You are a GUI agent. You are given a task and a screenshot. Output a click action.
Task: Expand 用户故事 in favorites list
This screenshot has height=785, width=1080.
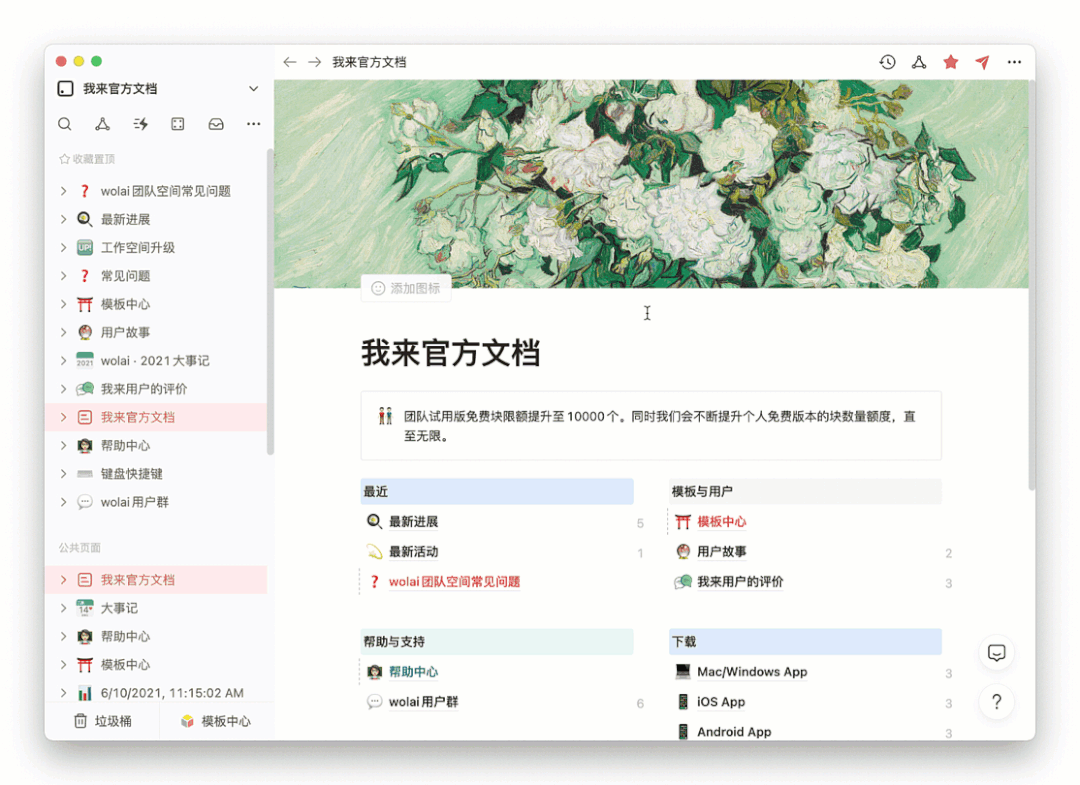63,332
